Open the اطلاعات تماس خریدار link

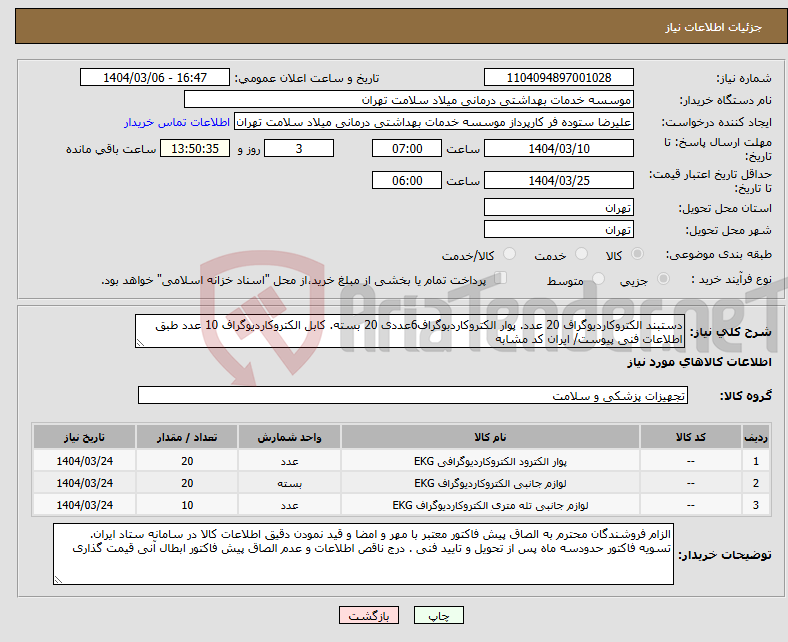tap(177, 122)
